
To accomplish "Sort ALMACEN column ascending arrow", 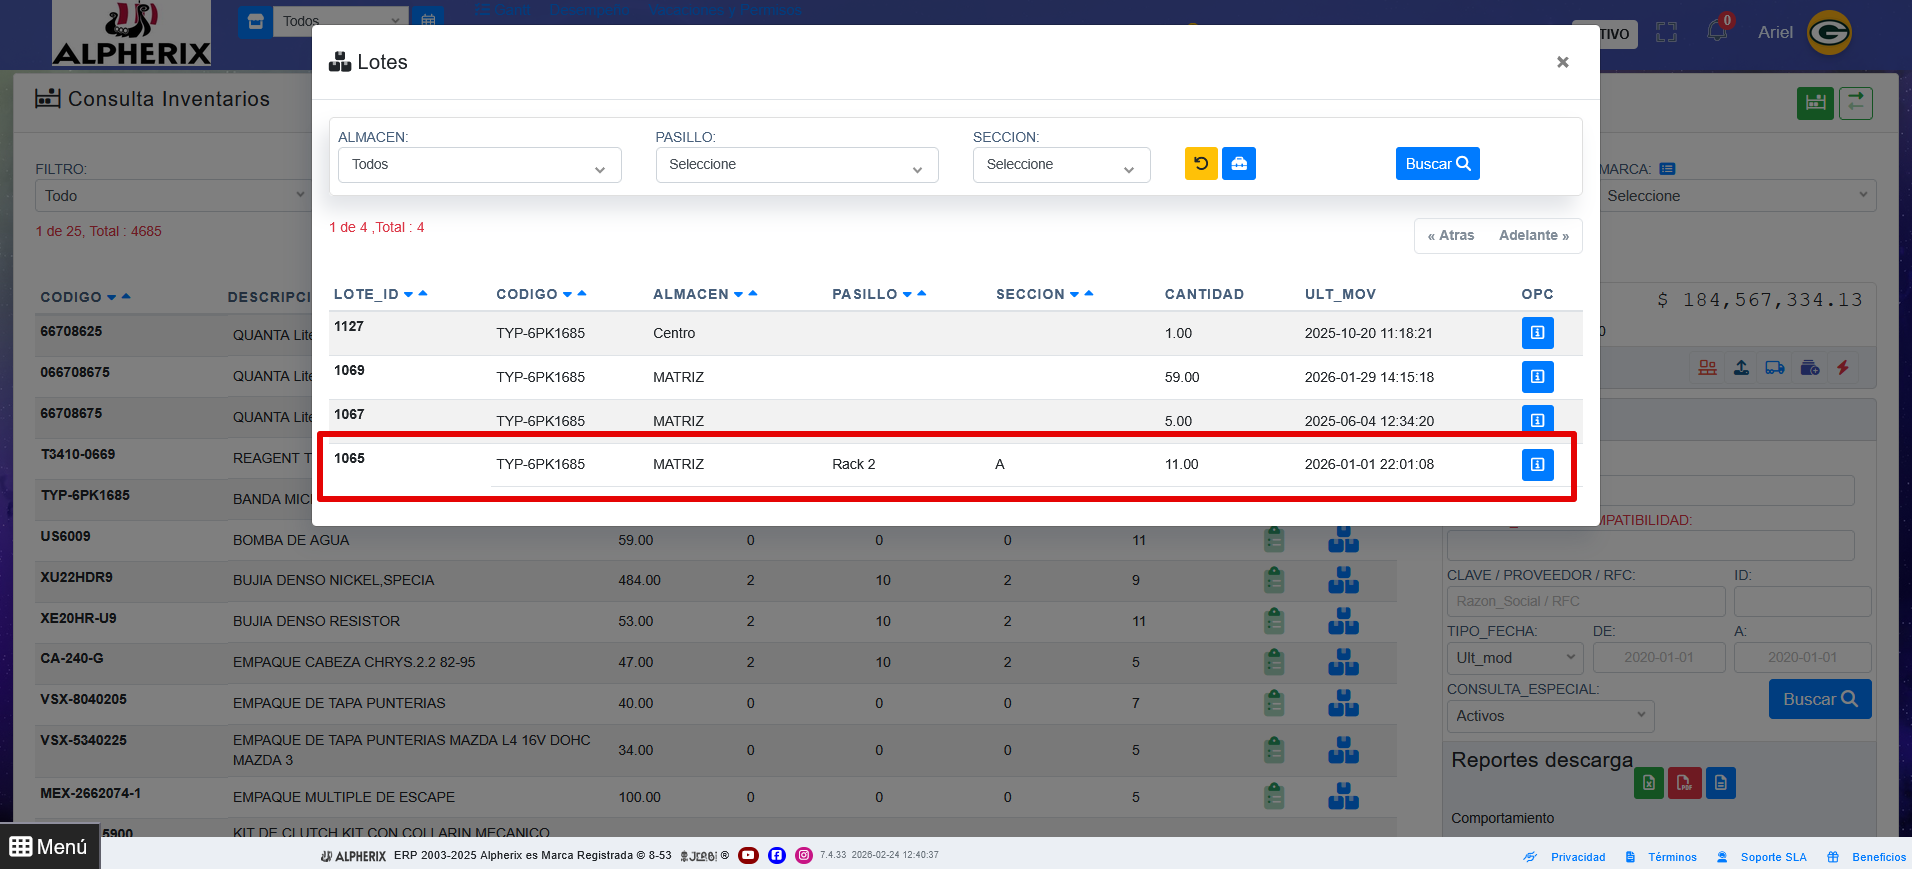I will click(753, 293).
